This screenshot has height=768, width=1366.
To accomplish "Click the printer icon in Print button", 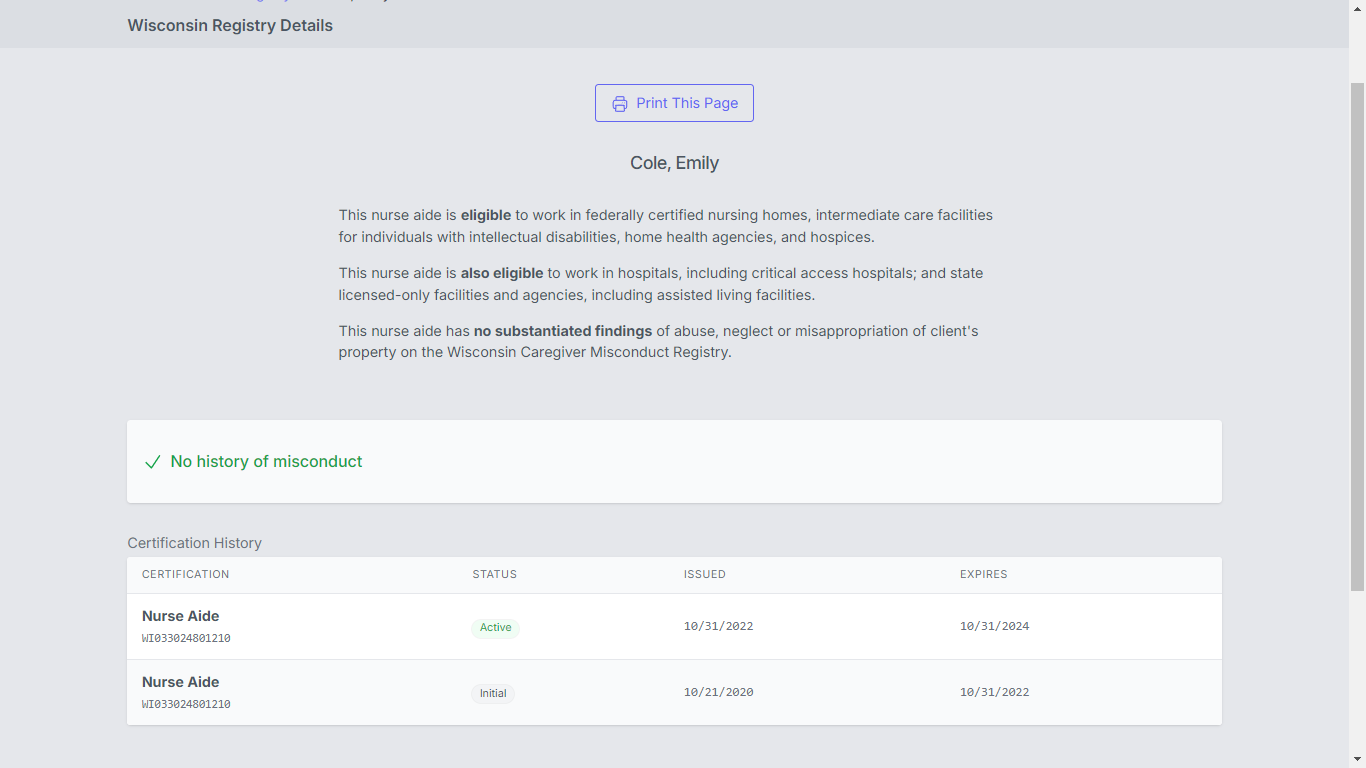I will pos(620,104).
